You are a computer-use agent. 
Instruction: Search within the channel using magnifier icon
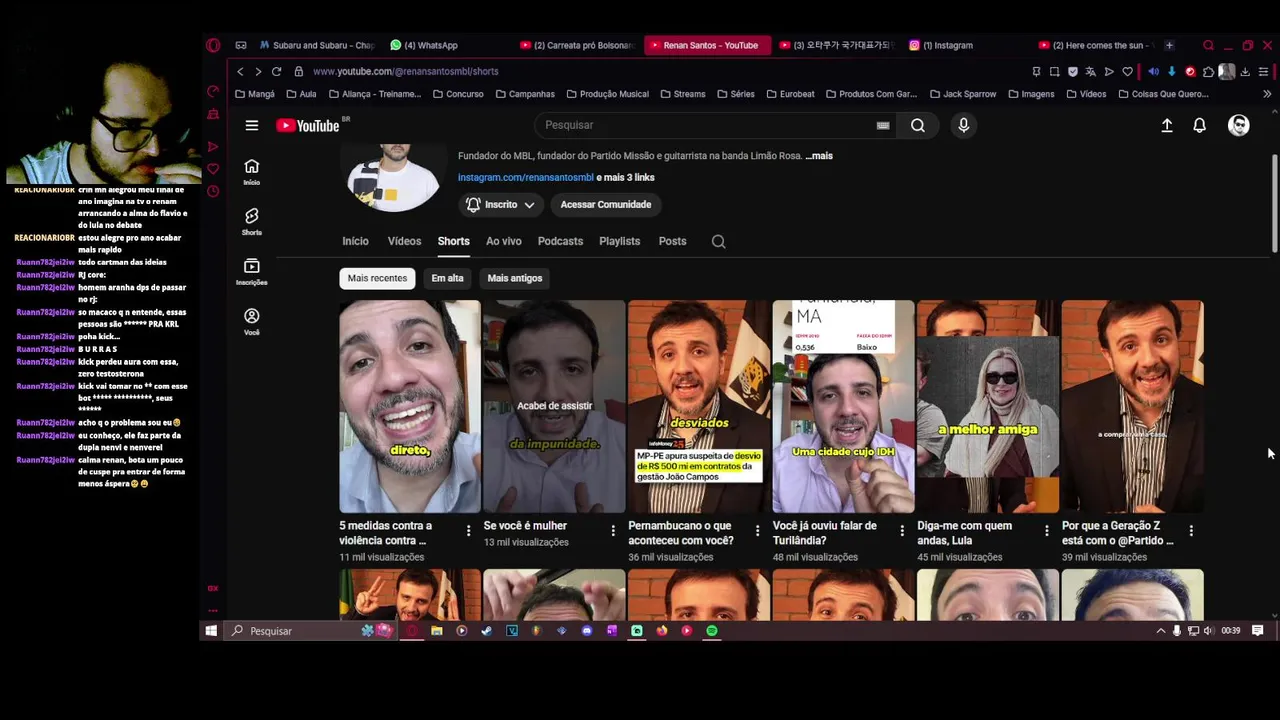pos(718,241)
